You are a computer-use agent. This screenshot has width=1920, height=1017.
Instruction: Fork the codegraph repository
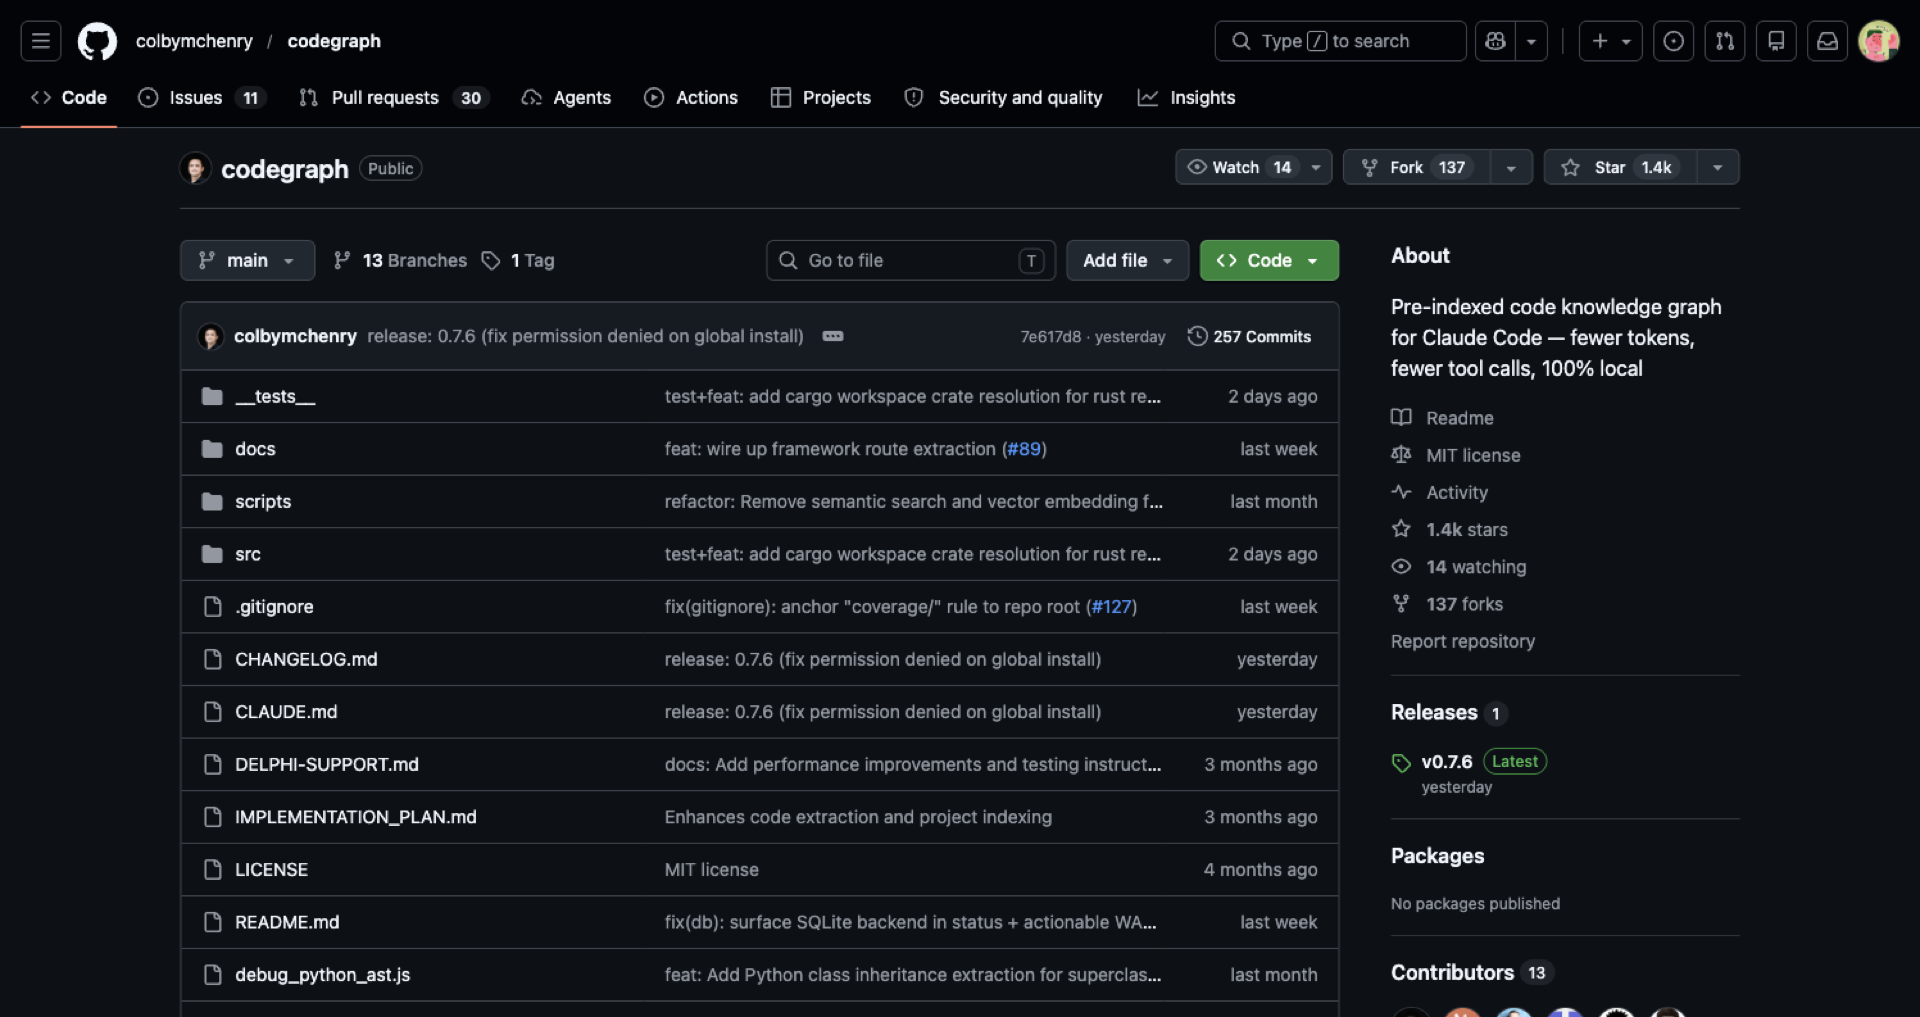coord(1417,167)
